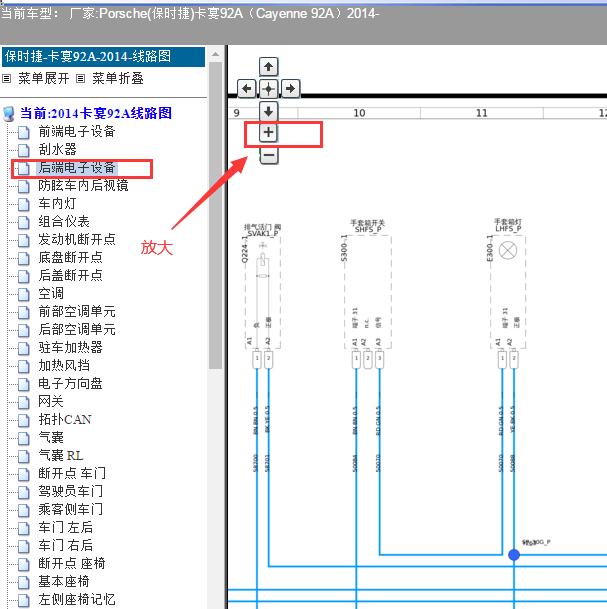Click page icon next to 驾驶员车门
The width and height of the screenshot is (607, 609).
tap(24, 492)
